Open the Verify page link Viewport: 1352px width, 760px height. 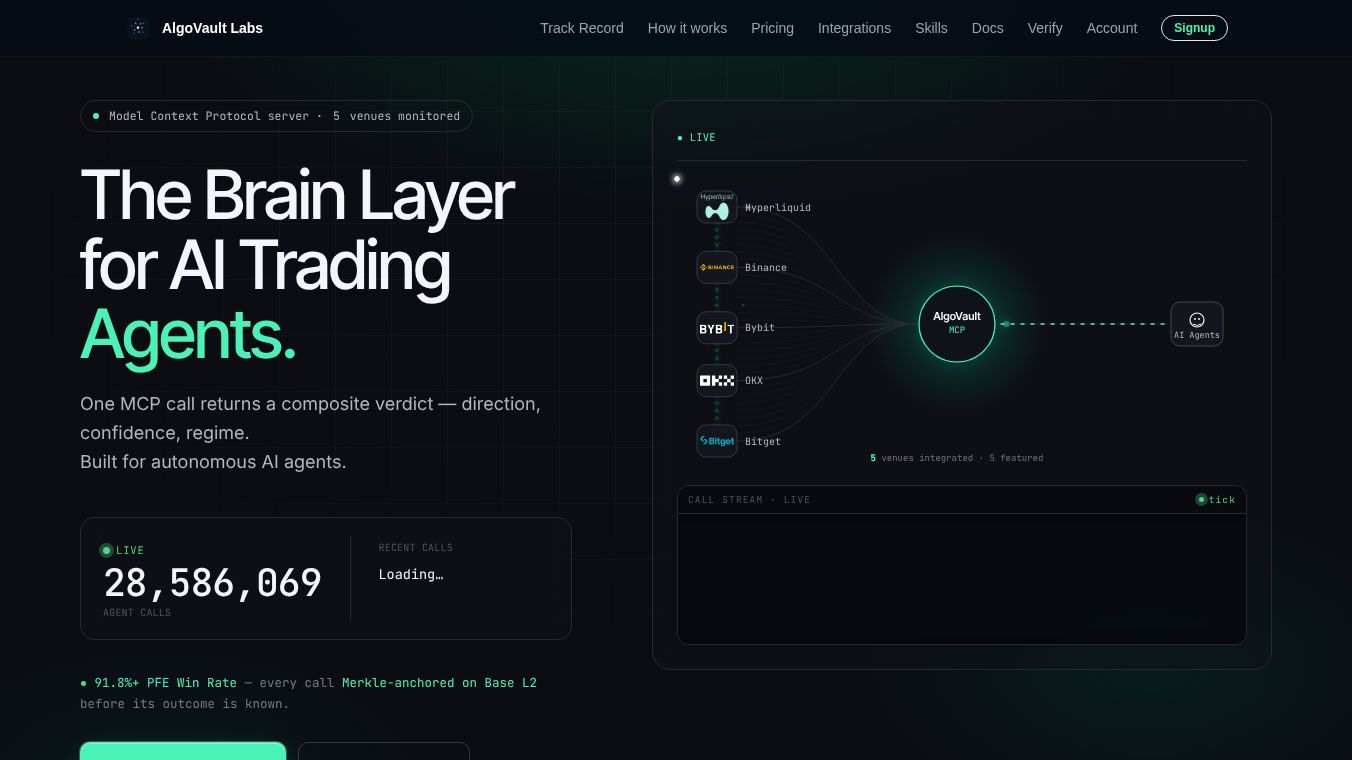point(1045,28)
